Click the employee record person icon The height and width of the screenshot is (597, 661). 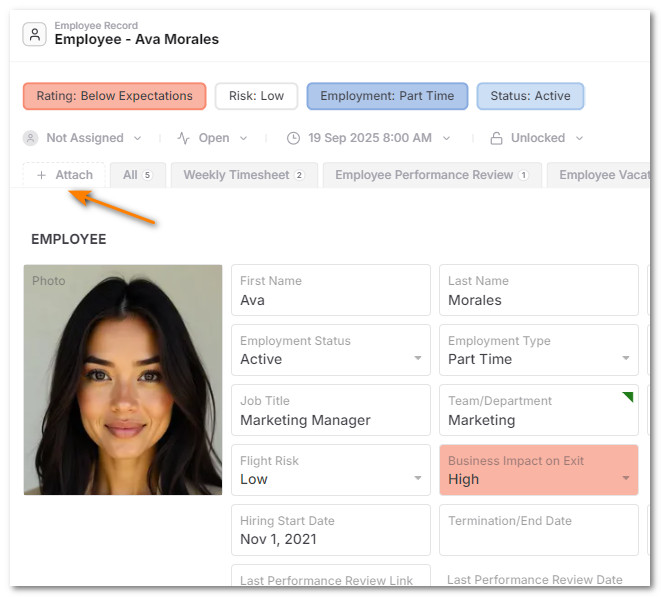click(36, 34)
